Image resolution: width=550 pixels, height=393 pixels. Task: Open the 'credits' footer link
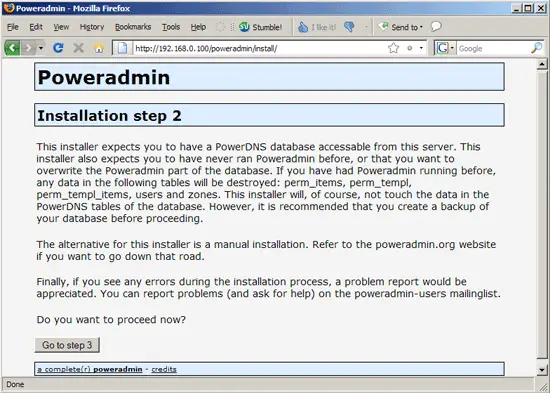click(164, 369)
